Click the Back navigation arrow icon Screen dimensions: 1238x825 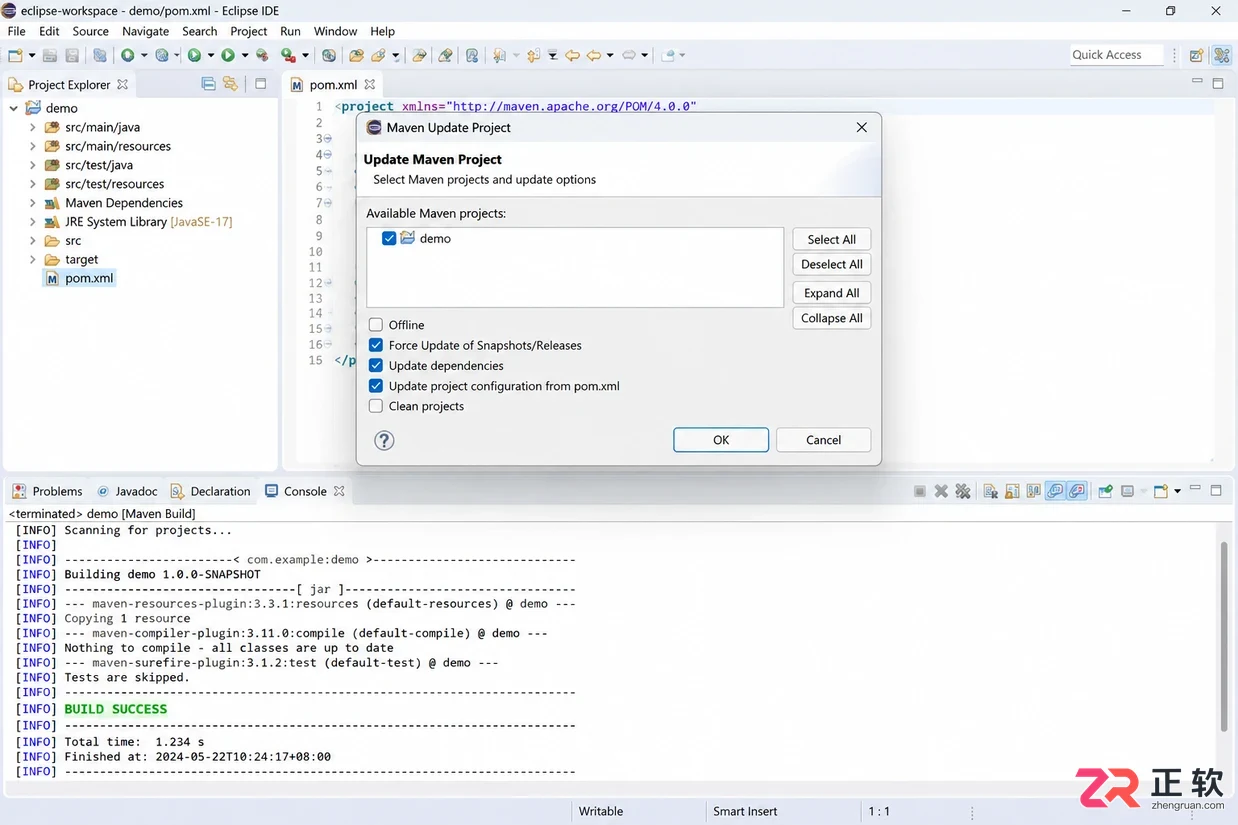594,56
